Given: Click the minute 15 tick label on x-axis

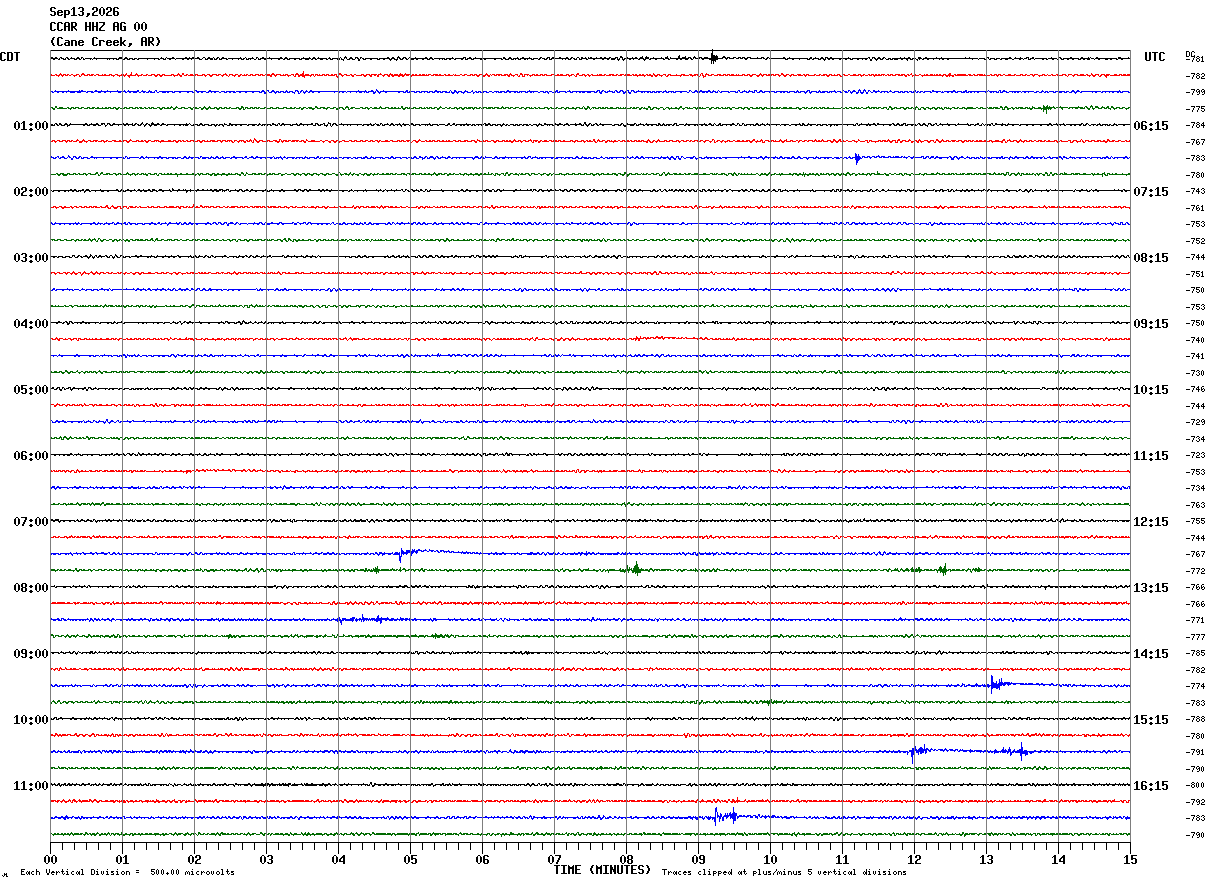Looking at the screenshot, I should [x=1129, y=859].
